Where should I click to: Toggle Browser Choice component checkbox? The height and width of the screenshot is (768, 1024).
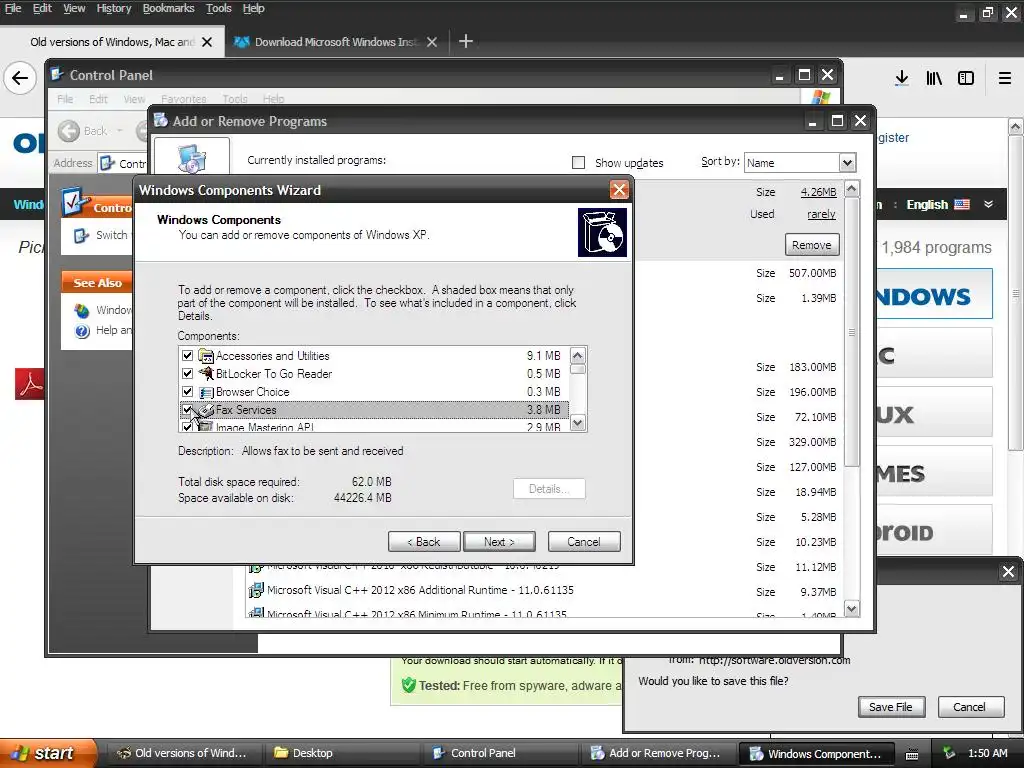(x=187, y=392)
